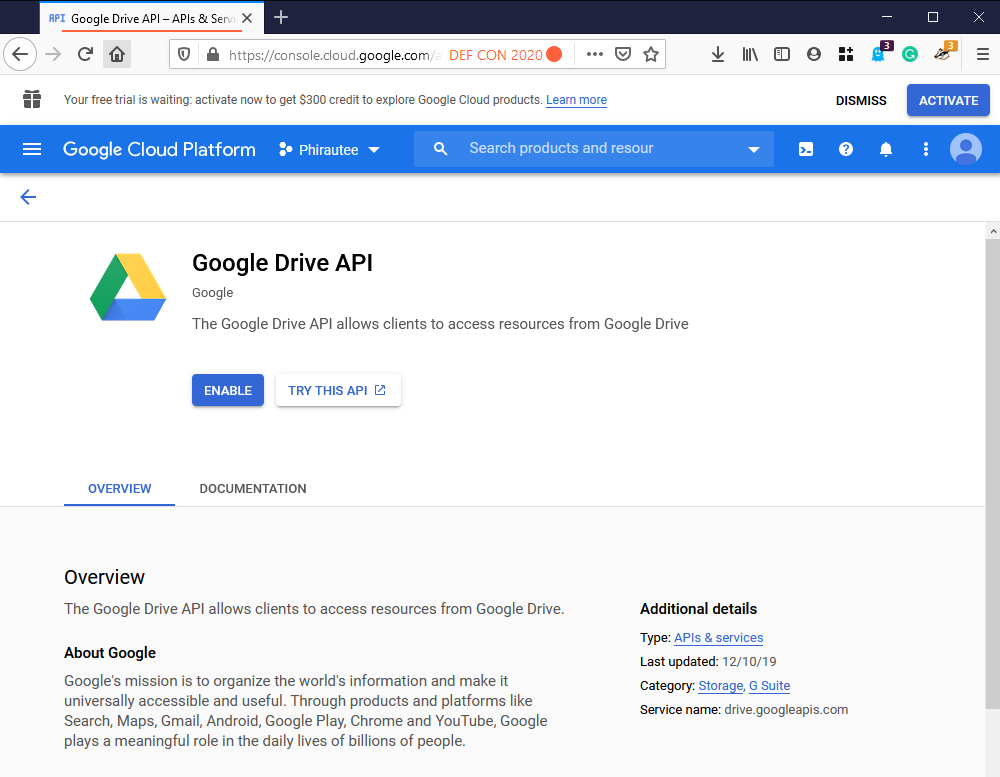Open the Phirautee project selector dropdown
The height and width of the screenshot is (777, 1000).
[x=329, y=150]
